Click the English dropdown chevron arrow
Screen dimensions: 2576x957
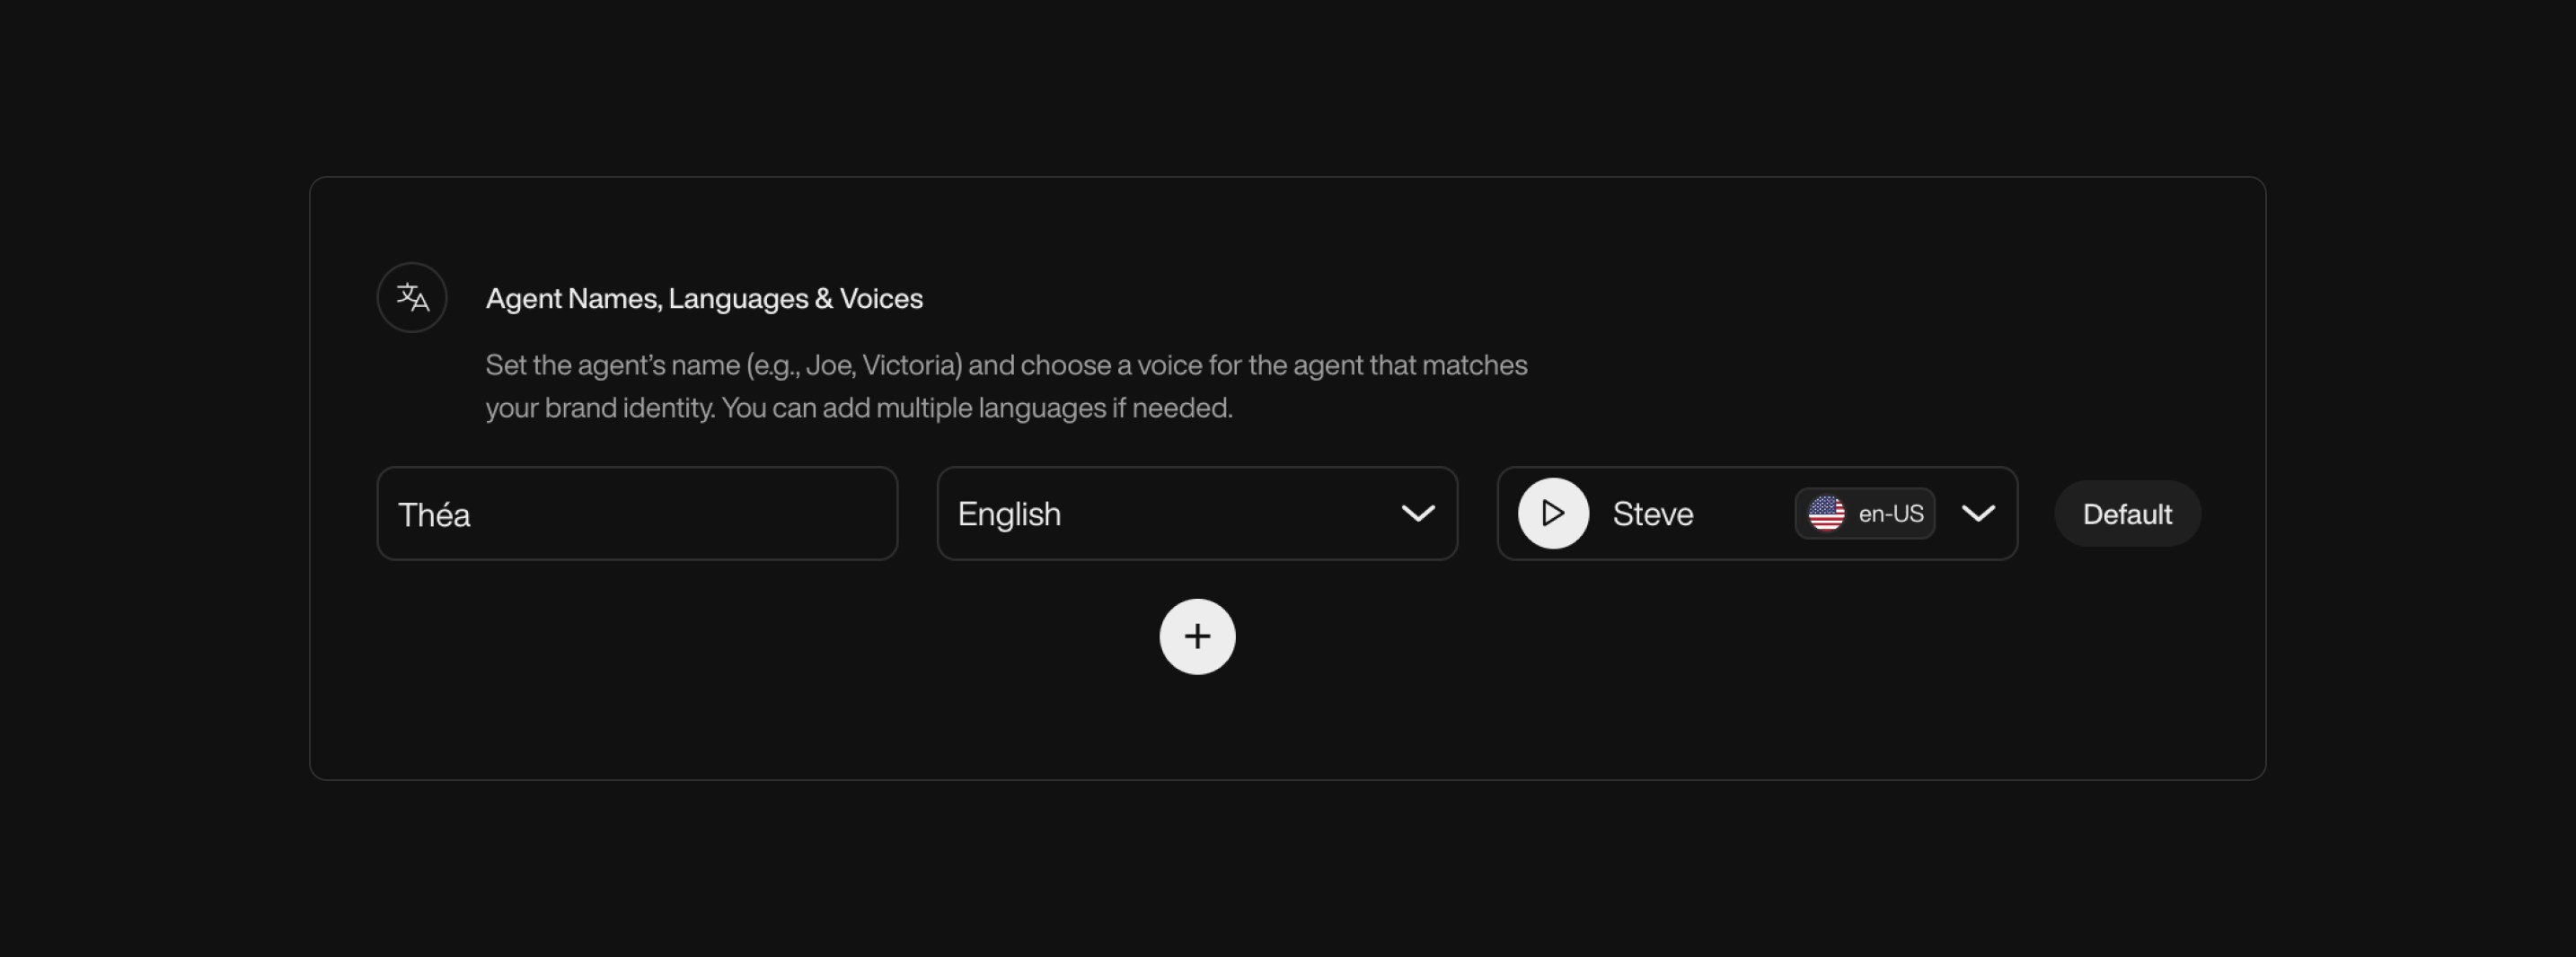pyautogui.click(x=1418, y=513)
